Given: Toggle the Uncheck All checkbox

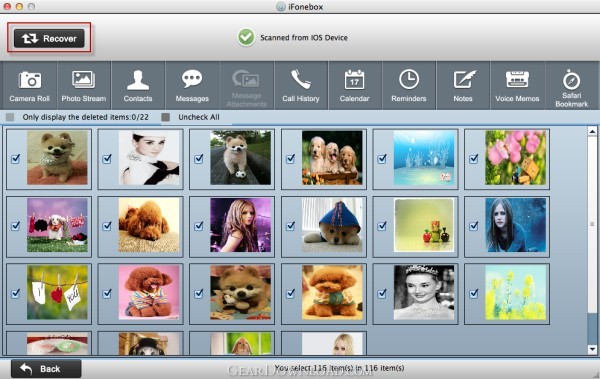Looking at the screenshot, I should coord(165,117).
